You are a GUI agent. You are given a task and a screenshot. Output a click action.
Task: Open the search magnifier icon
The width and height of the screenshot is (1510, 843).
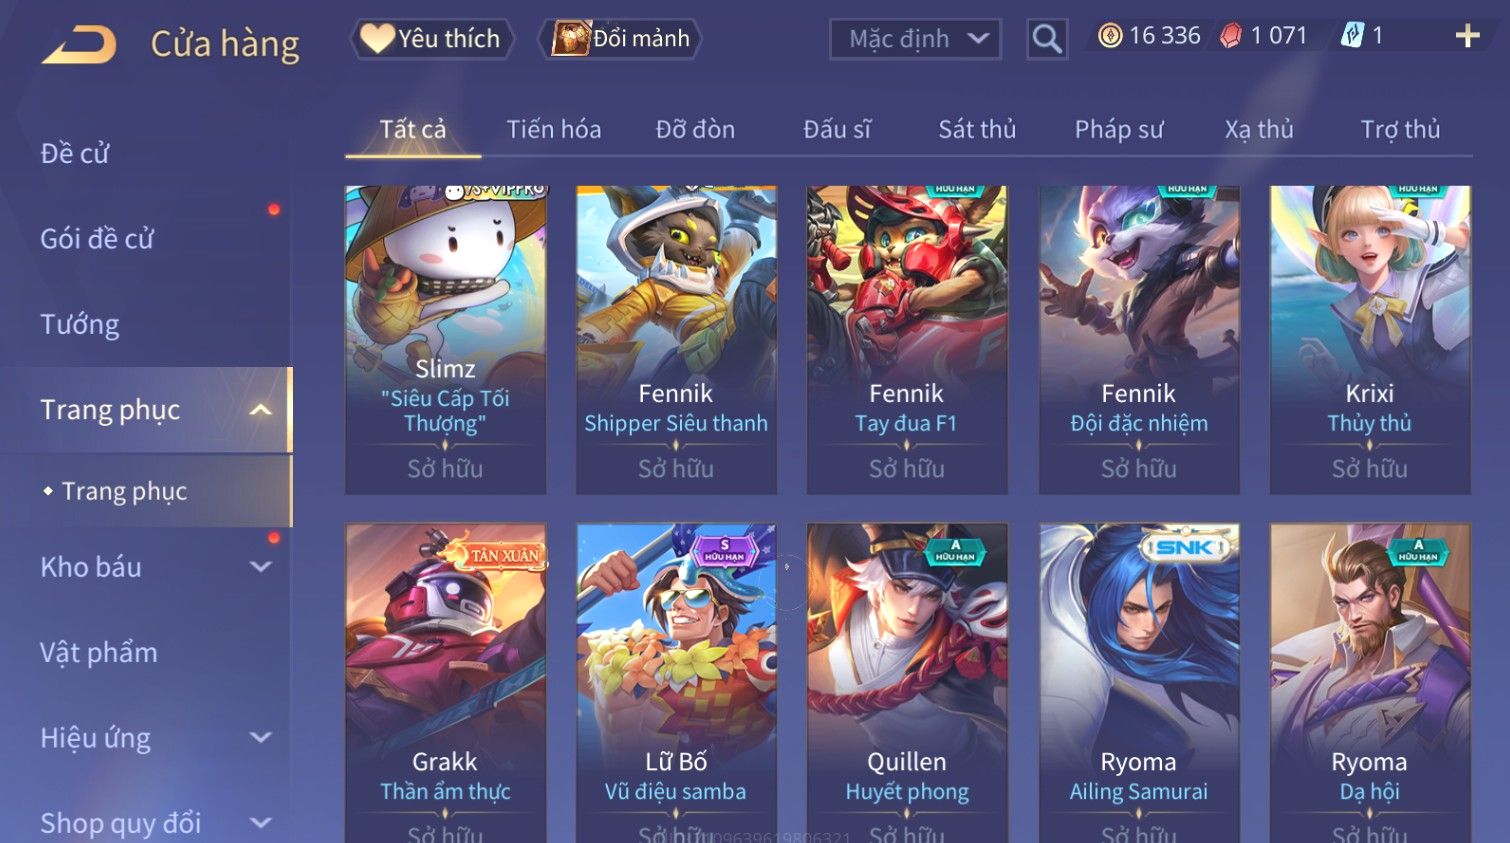pos(1047,39)
